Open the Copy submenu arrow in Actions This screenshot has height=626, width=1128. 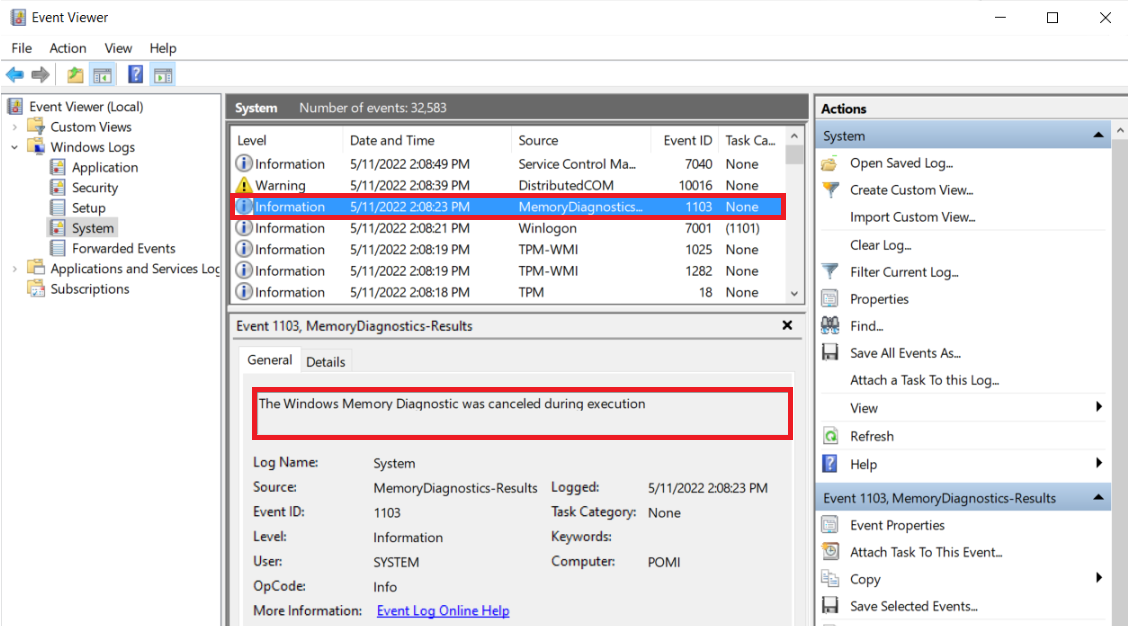click(x=1099, y=578)
